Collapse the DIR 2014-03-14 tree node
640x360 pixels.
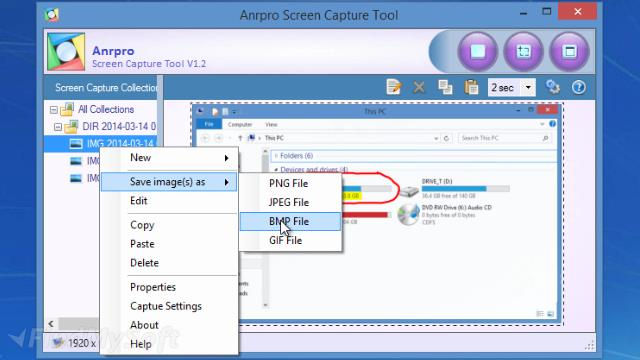pos(58,127)
